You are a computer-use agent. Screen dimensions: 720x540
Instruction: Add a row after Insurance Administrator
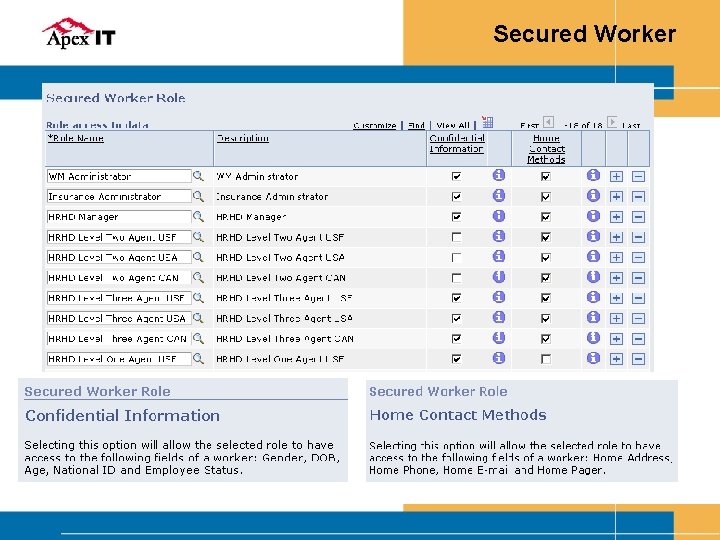tap(616, 197)
